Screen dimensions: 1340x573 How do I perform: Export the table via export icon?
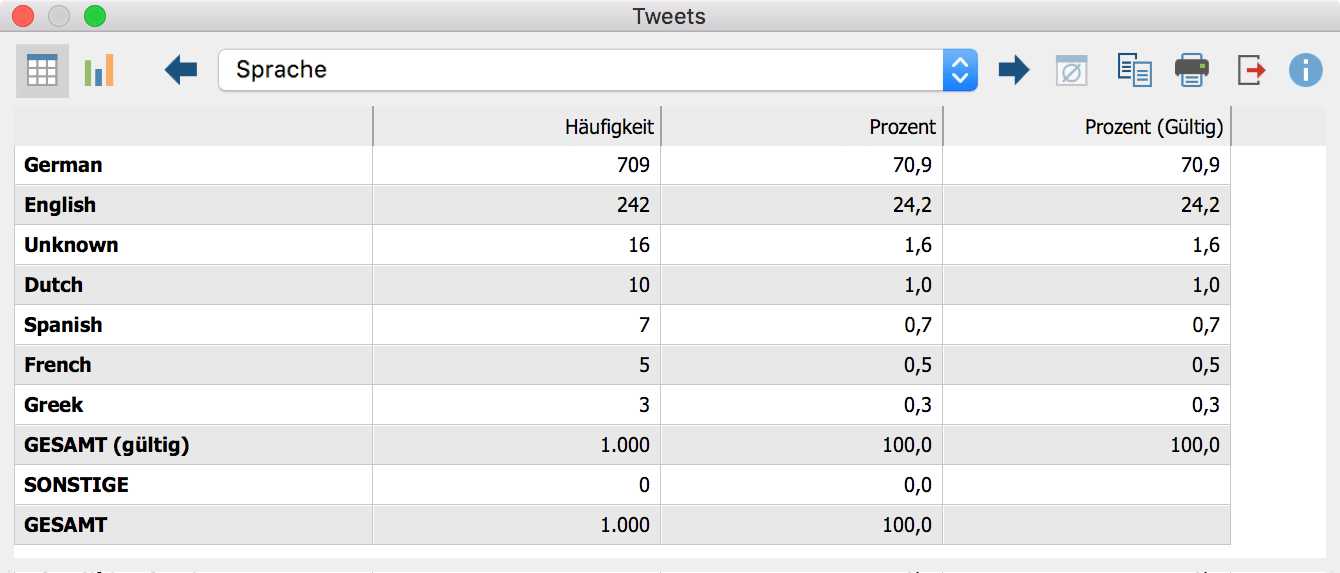[1251, 70]
